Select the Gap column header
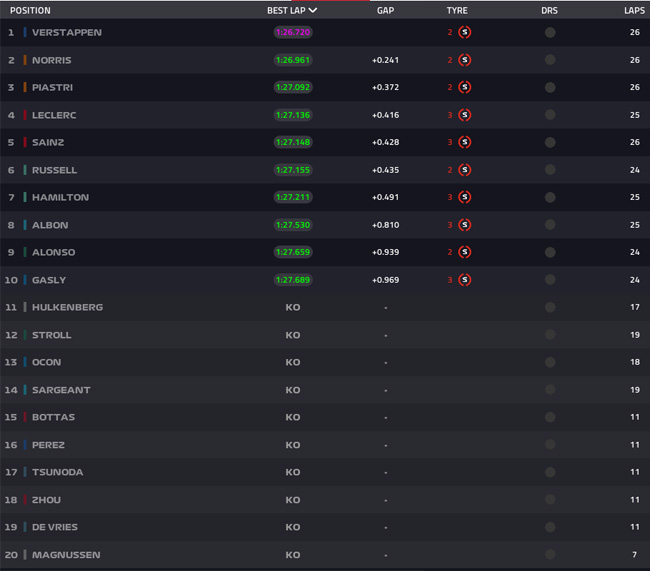This screenshot has width=650, height=571. [x=386, y=10]
